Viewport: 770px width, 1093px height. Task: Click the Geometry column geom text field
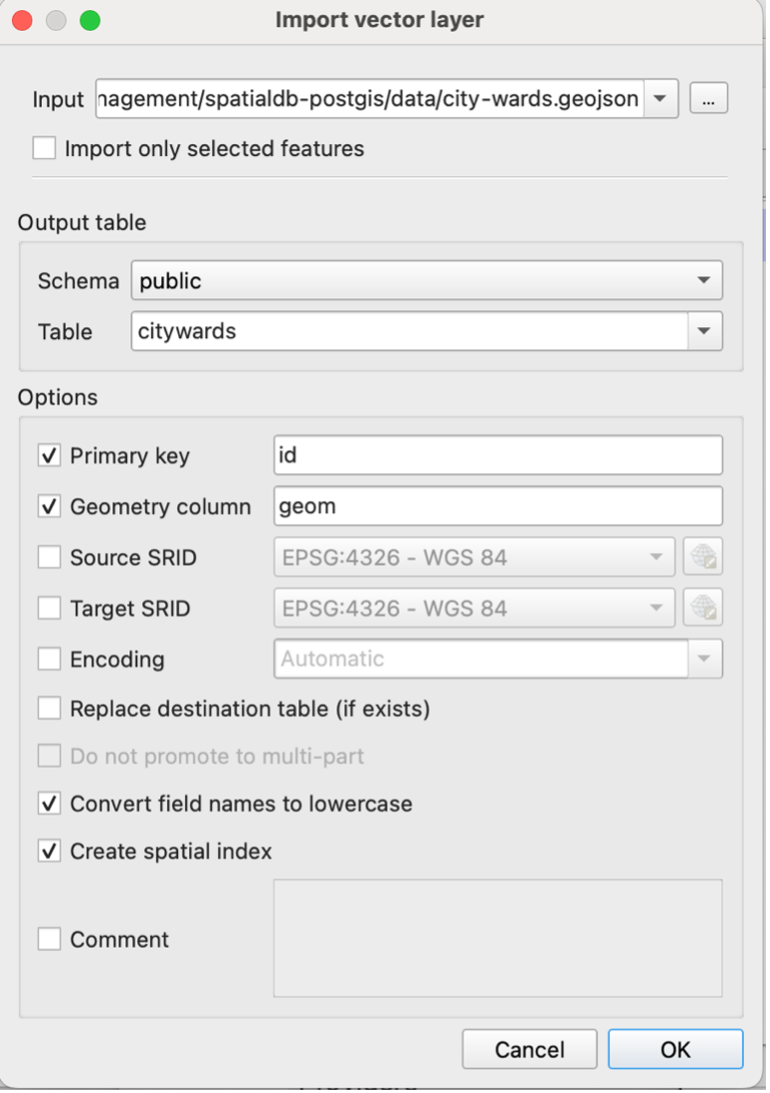498,506
